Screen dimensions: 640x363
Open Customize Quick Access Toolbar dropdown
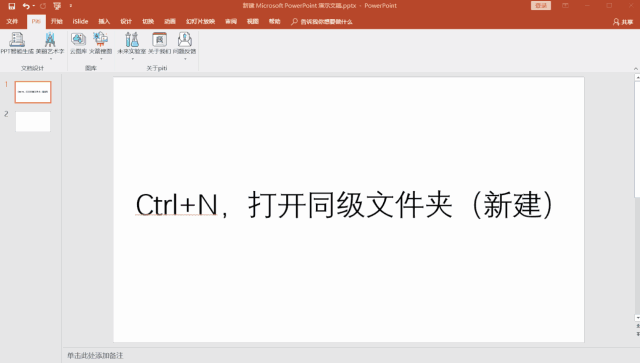(x=71, y=6)
